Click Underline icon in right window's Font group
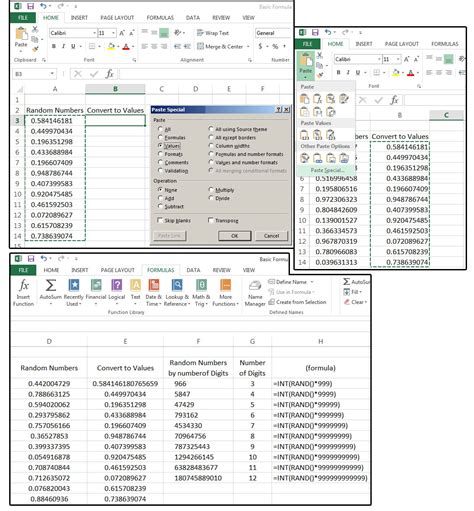This screenshot has width=474, height=511. click(x=358, y=72)
